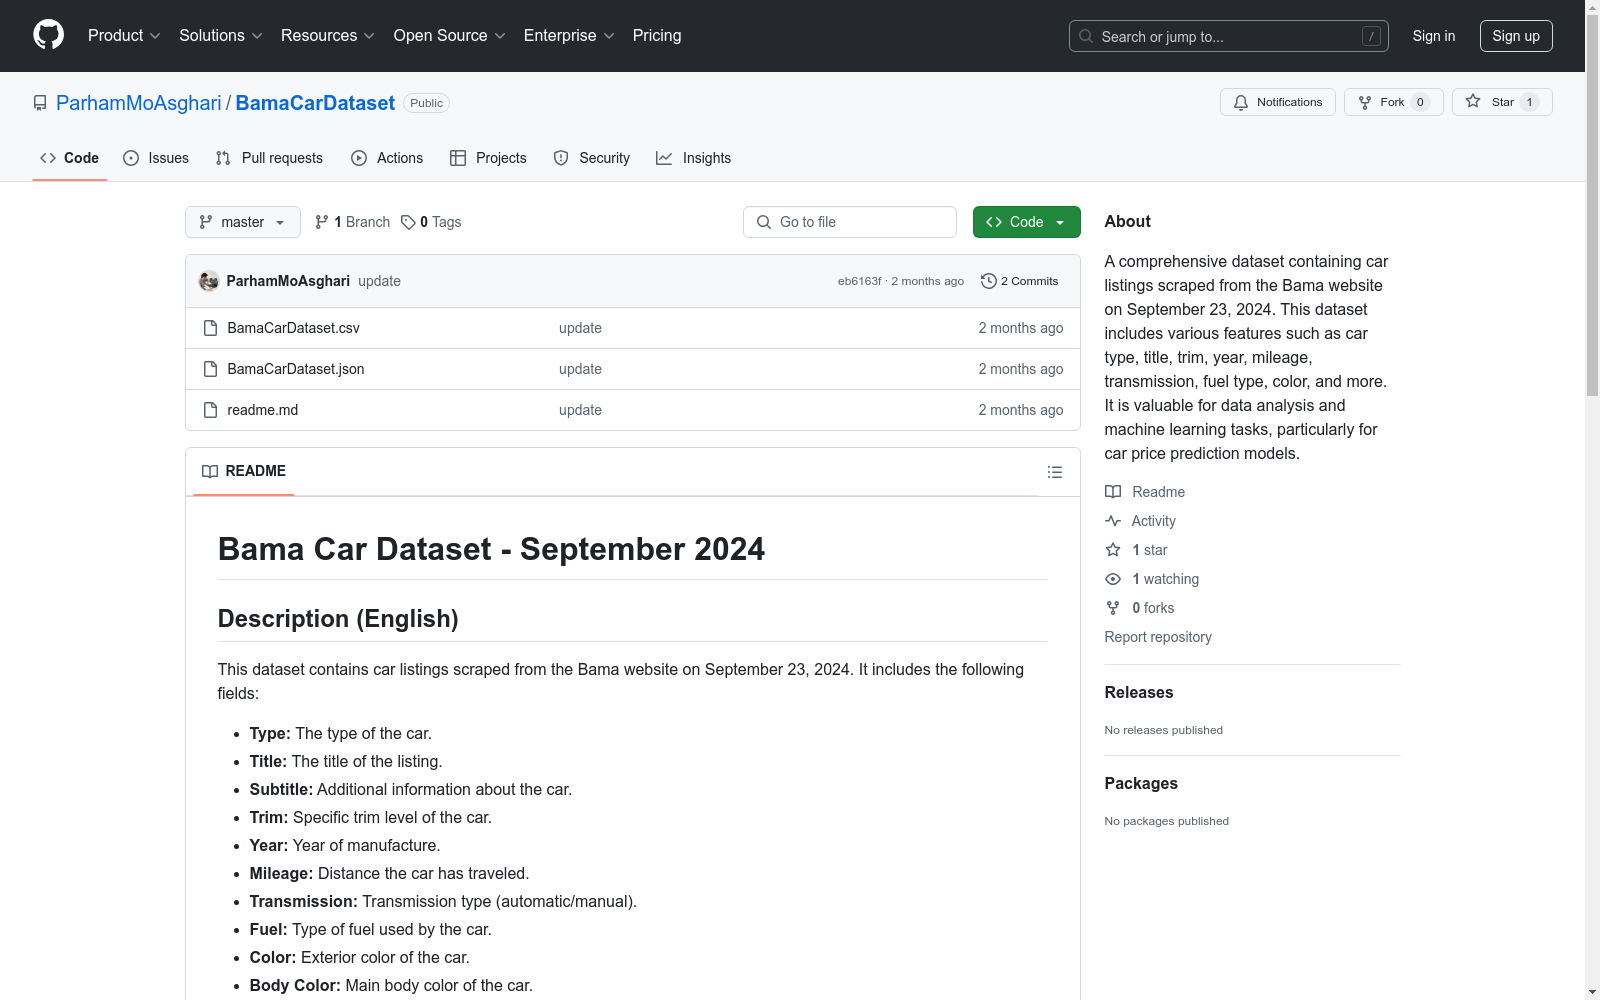Image resolution: width=1600 pixels, height=1000 pixels.
Task: Click the file icon of BamaCarDataset.json
Action: (210, 369)
